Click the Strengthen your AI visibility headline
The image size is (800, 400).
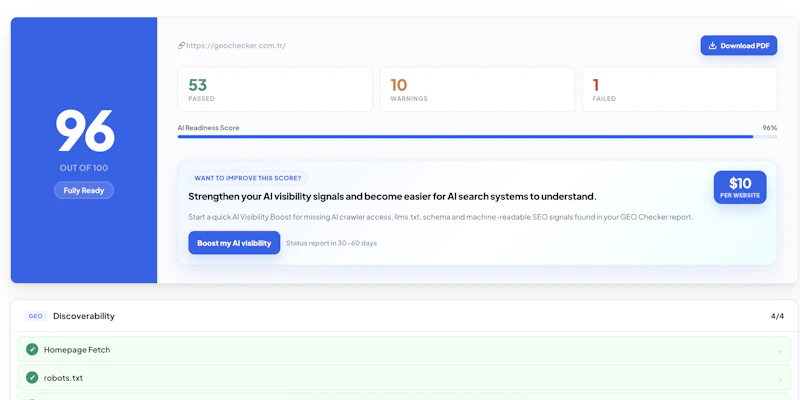point(392,196)
